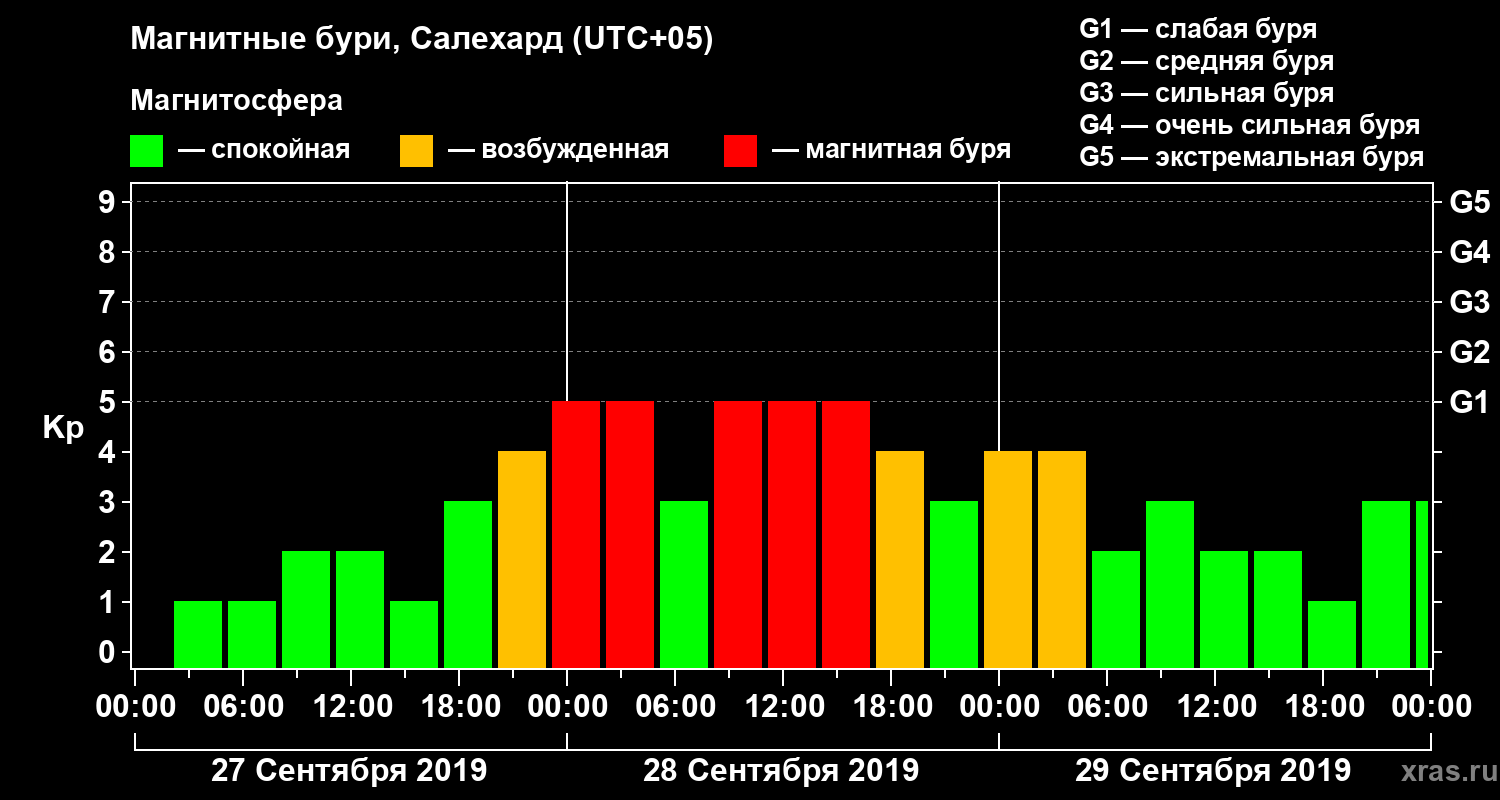
Task: Click the 'Kp' axis title
Action: [x=63, y=428]
